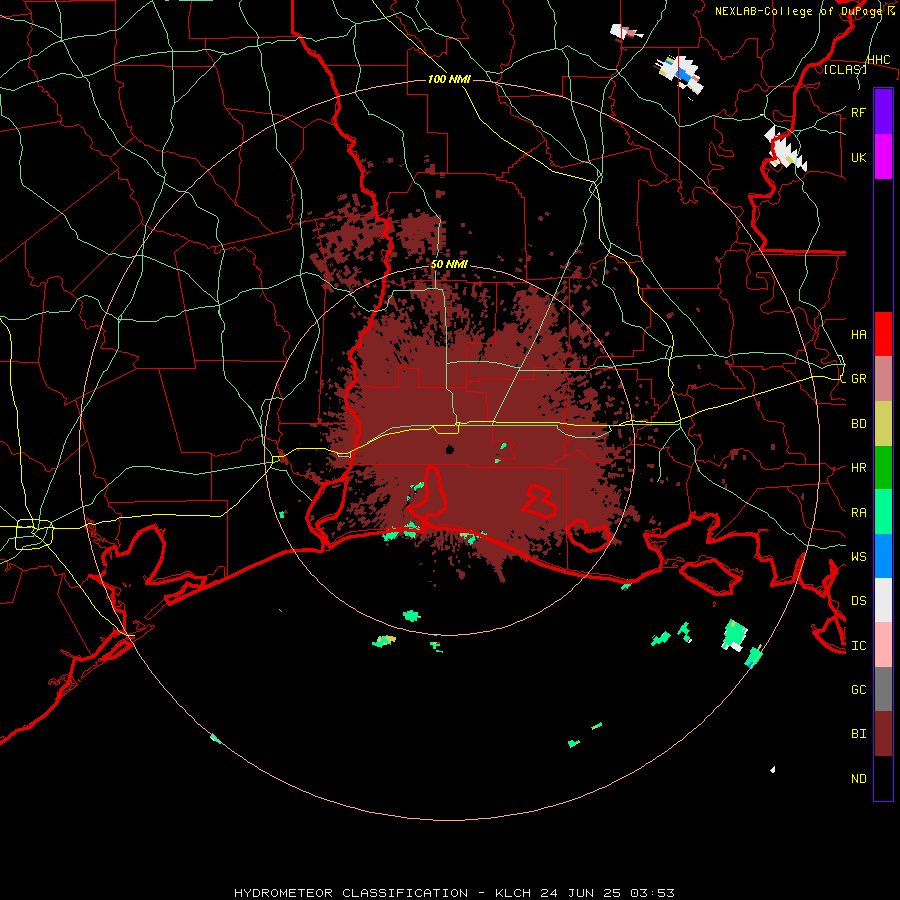
Task: Click the HHC product code label
Action: click(x=879, y=60)
